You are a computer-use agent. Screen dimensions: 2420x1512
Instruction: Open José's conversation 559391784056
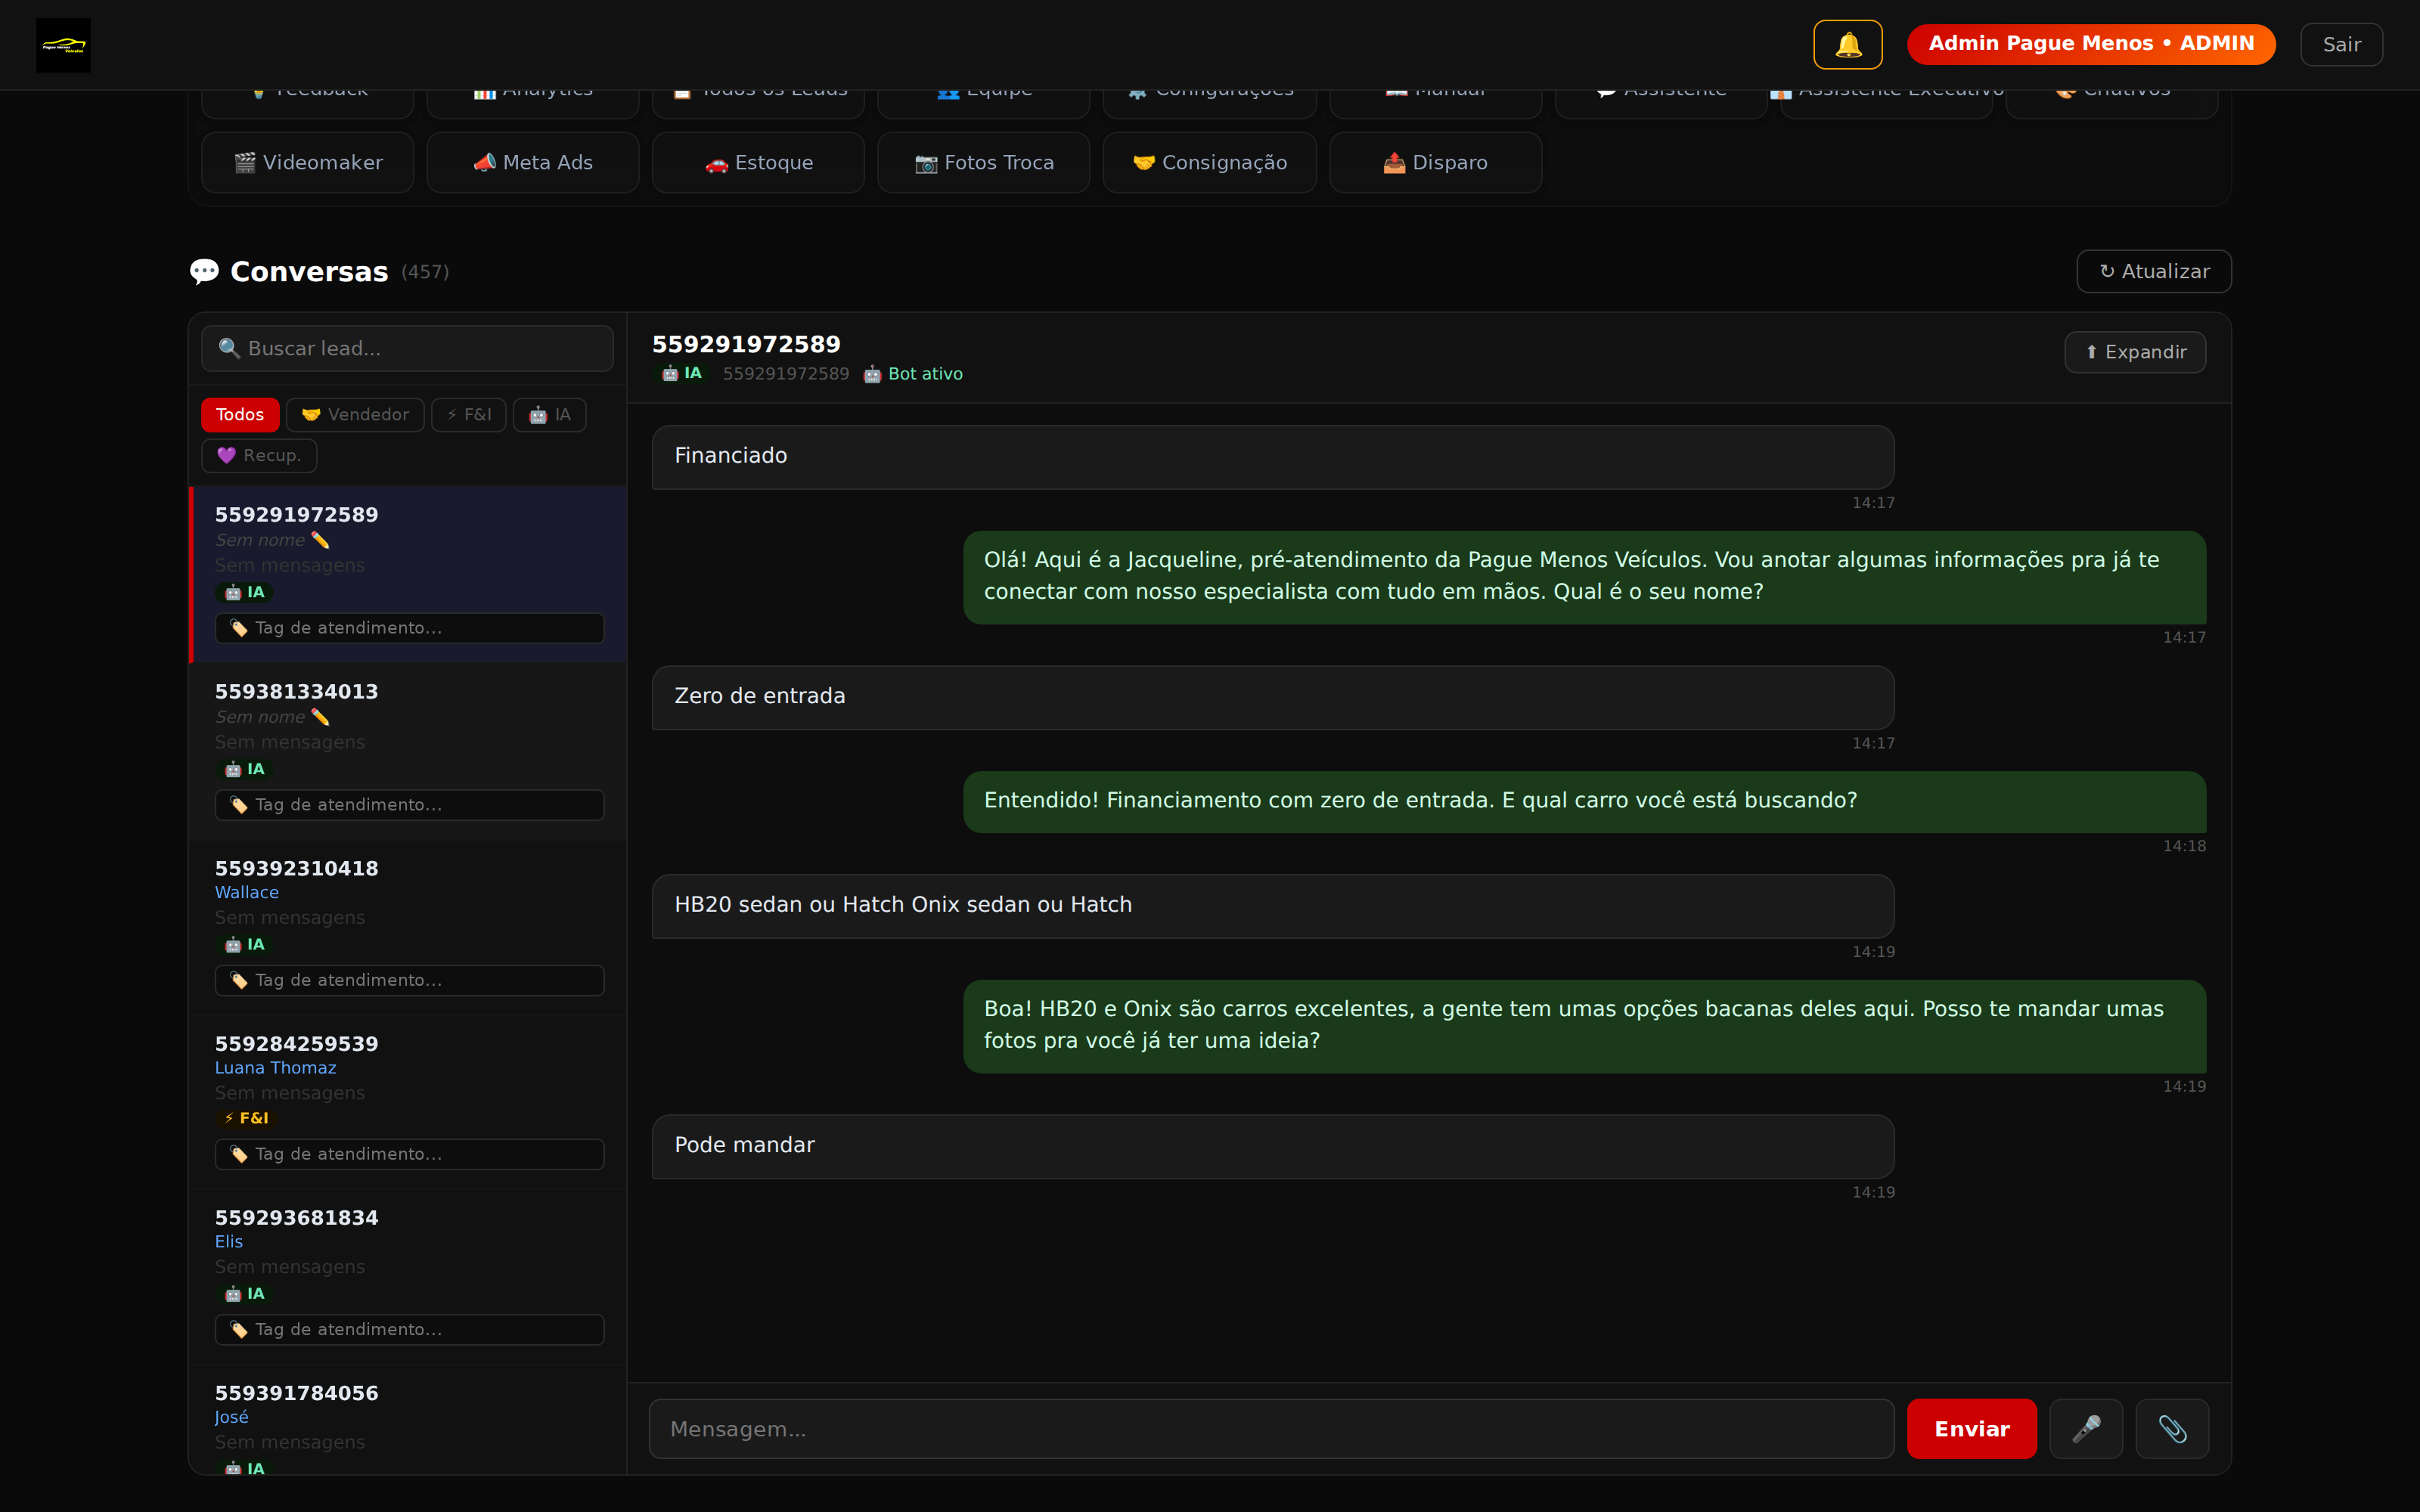[408, 1419]
